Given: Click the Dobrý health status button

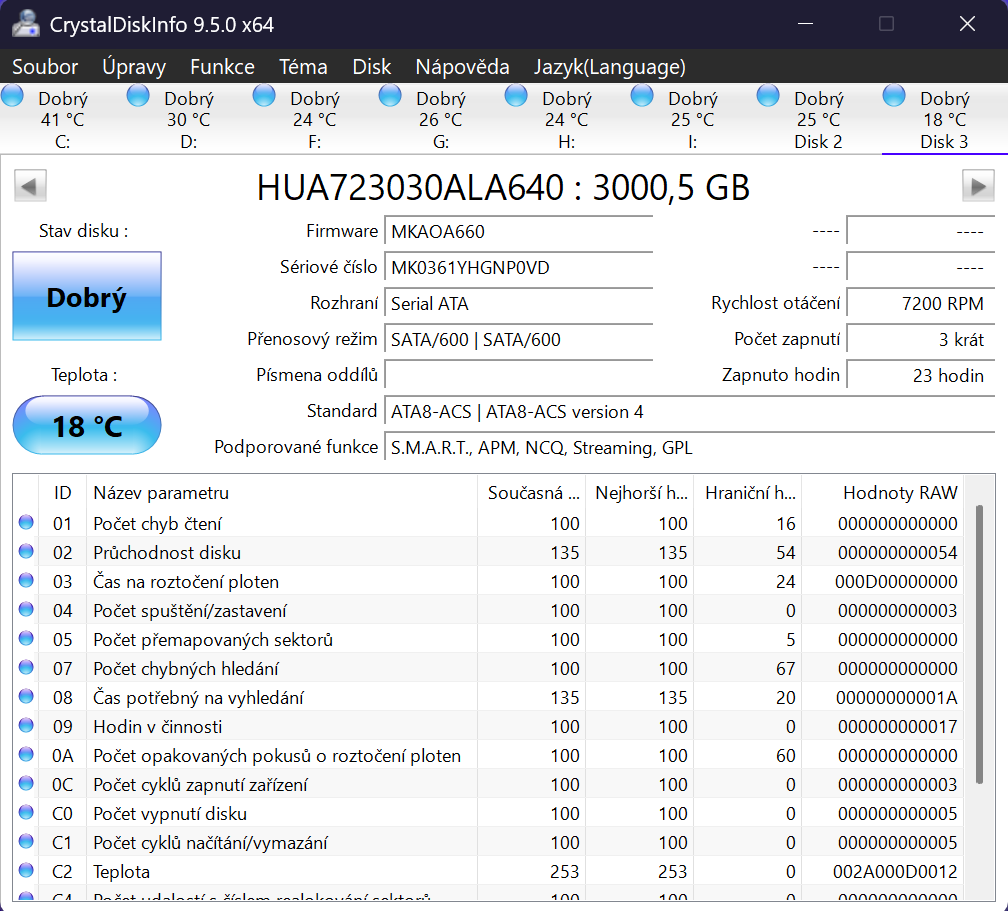Looking at the screenshot, I should pos(87,296).
